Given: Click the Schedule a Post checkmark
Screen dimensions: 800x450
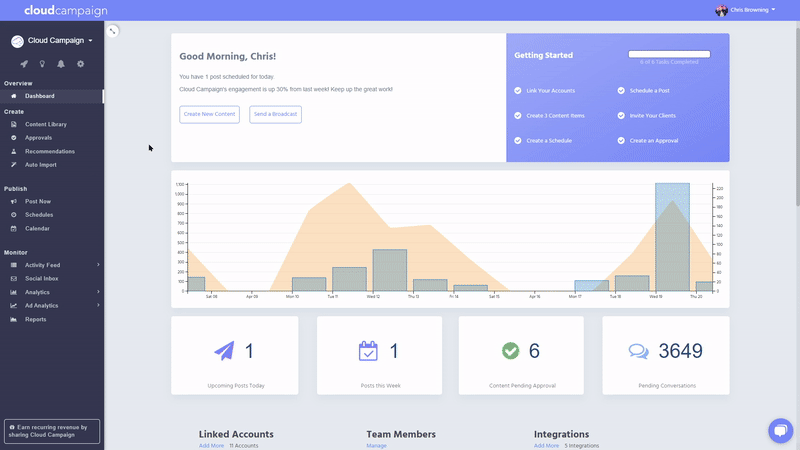Looking at the screenshot, I should [x=621, y=91].
